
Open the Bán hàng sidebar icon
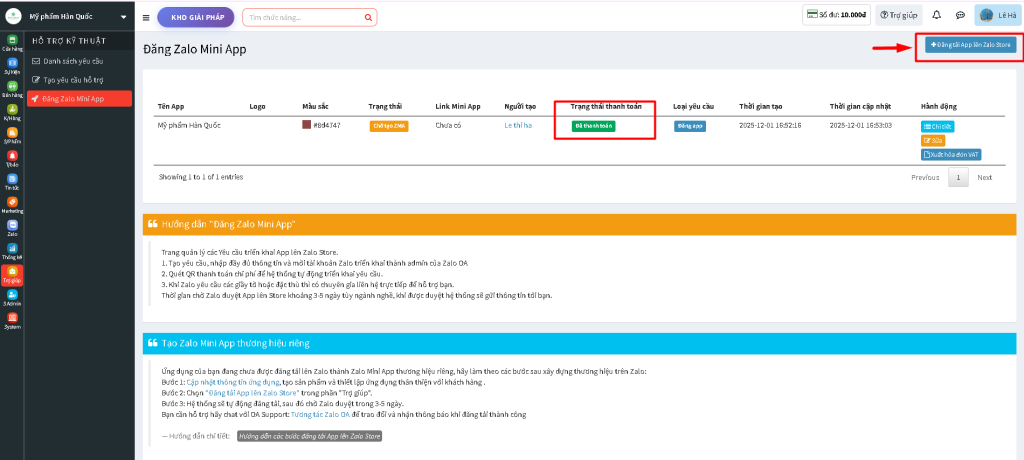pos(12,90)
